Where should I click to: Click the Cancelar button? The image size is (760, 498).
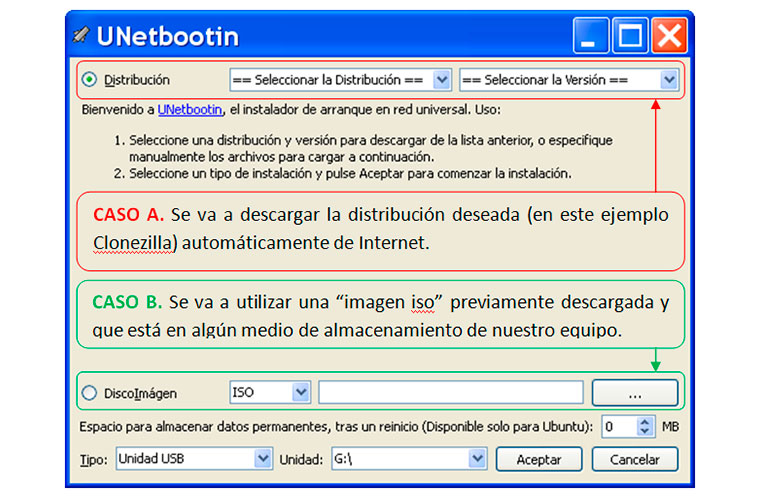tap(635, 459)
